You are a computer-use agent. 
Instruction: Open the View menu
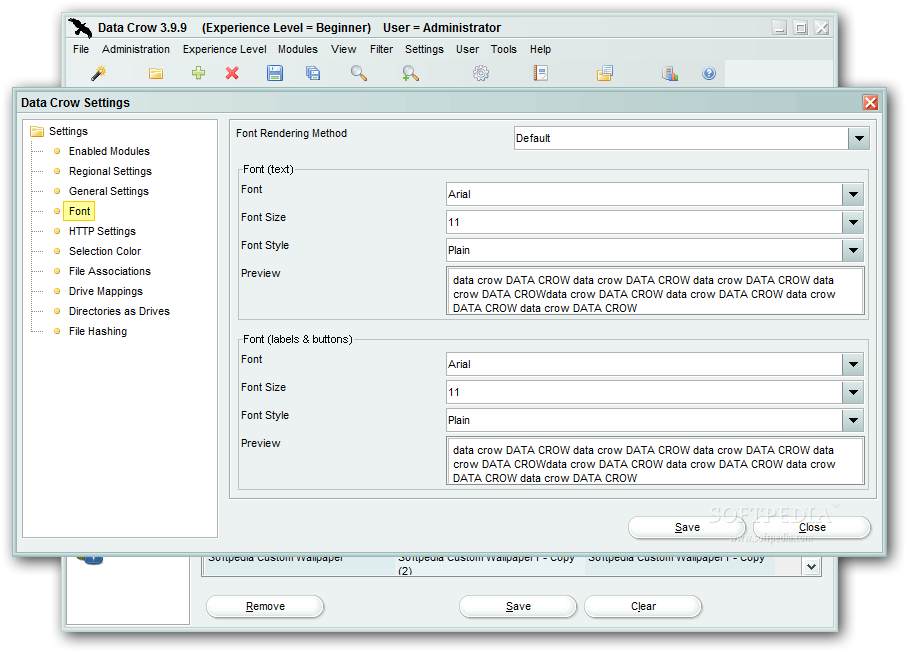coord(344,49)
